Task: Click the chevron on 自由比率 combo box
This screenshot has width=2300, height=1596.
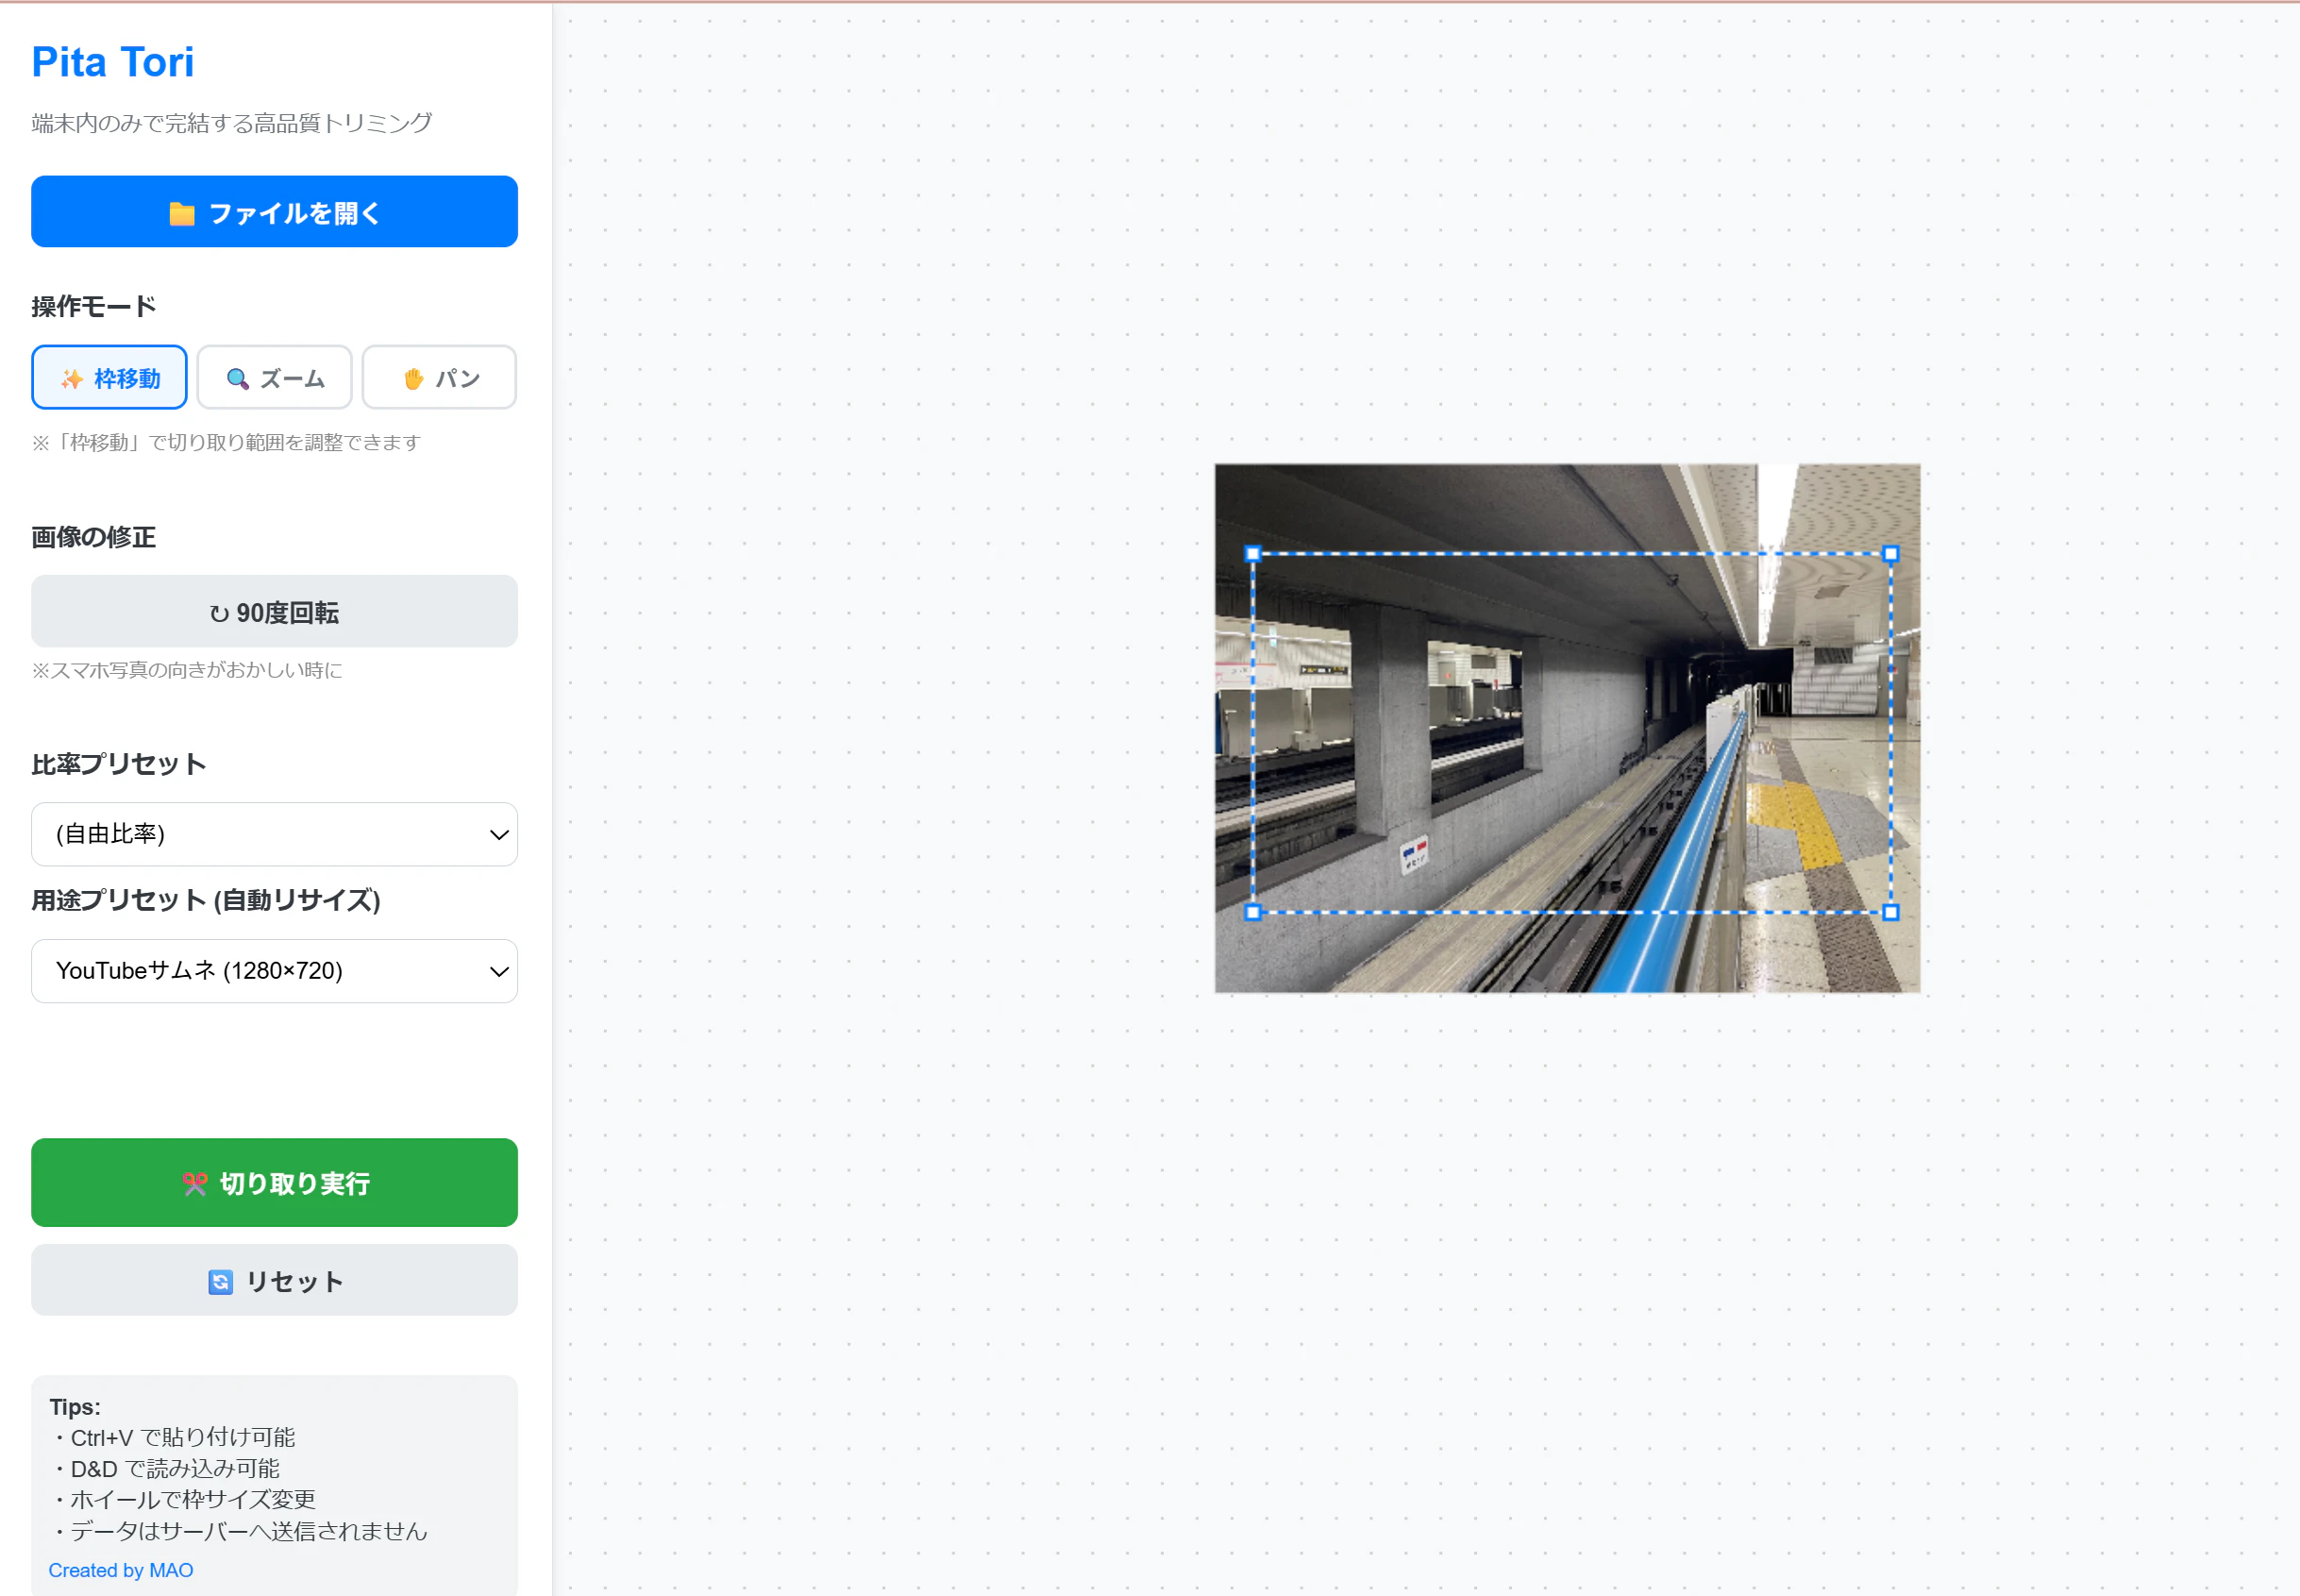Action: pyautogui.click(x=498, y=834)
